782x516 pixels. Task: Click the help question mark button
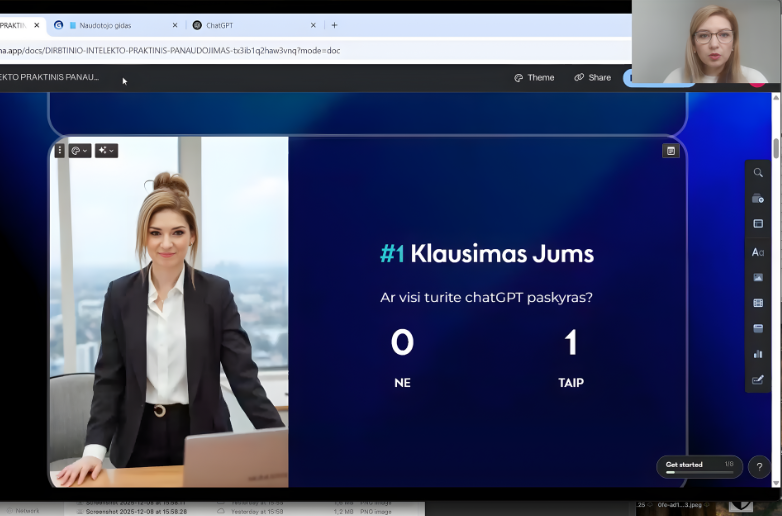pos(759,467)
